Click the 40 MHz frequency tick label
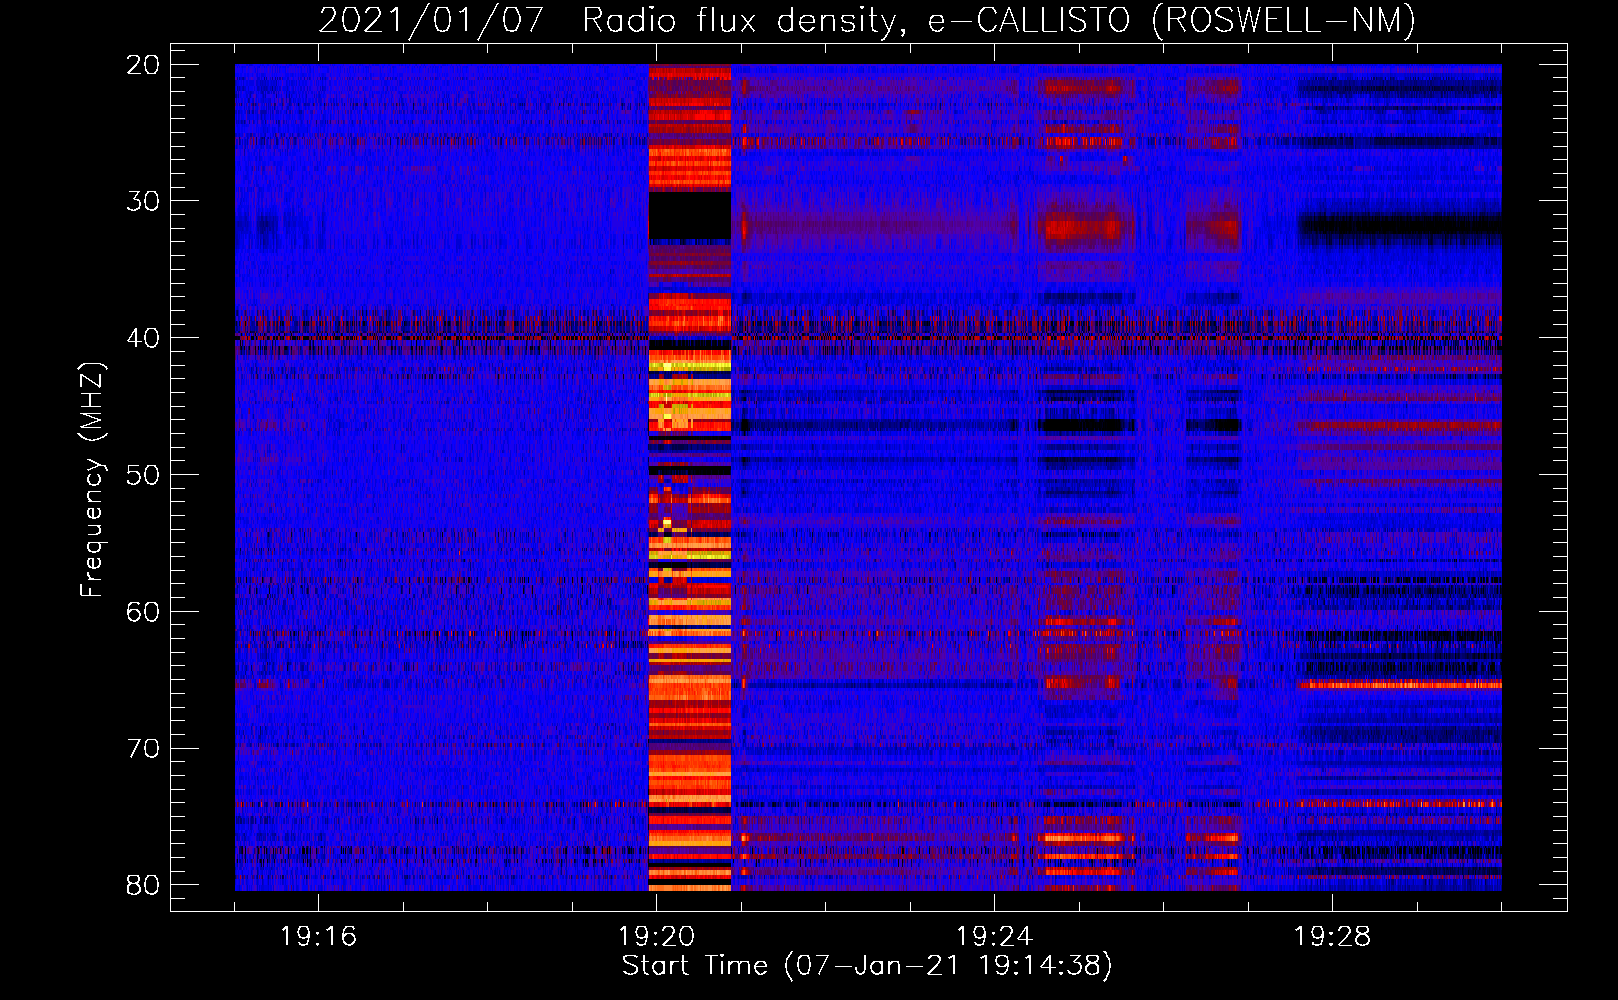This screenshot has width=1618, height=1000. (x=144, y=338)
